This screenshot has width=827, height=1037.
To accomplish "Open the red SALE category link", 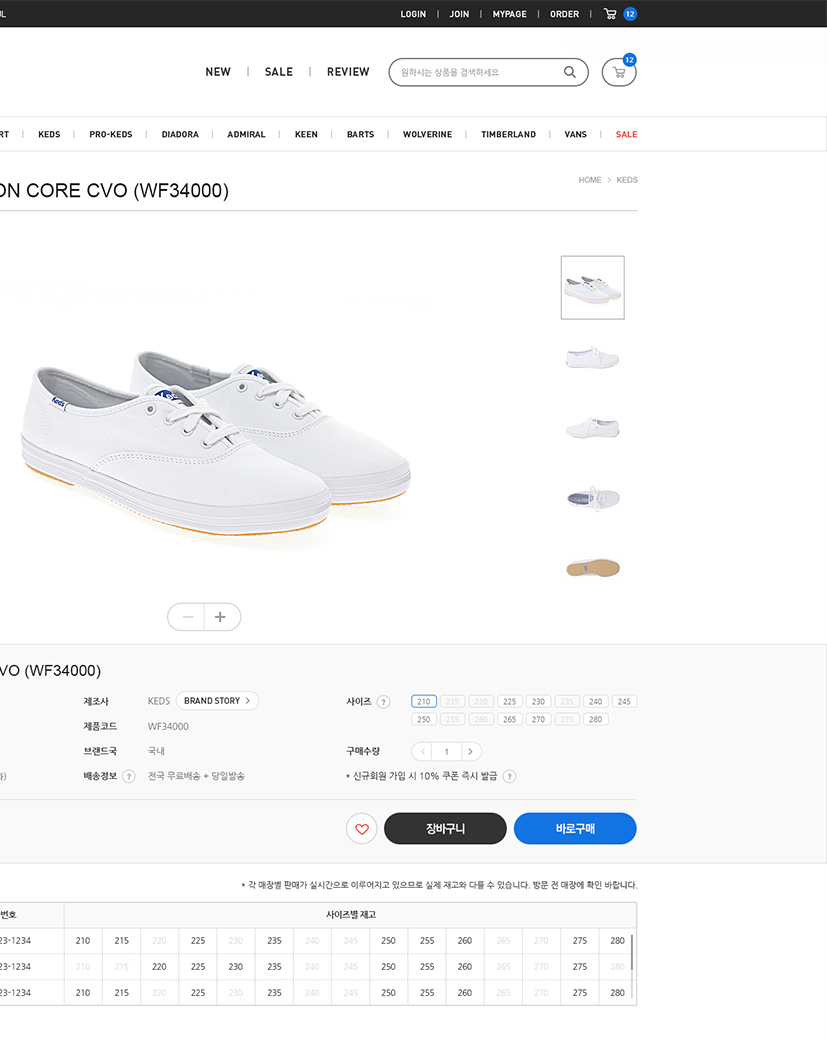I will (x=627, y=134).
